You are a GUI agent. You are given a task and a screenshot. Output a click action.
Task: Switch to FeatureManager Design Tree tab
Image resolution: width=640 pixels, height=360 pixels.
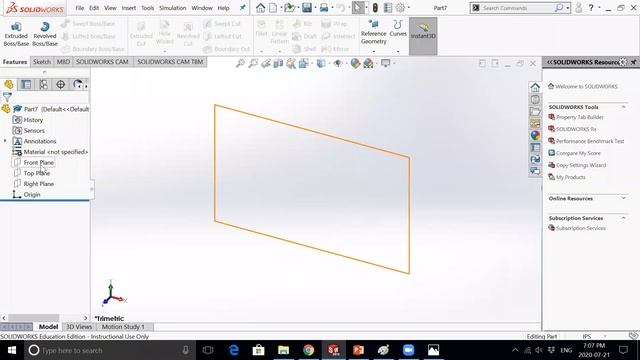coord(9,84)
